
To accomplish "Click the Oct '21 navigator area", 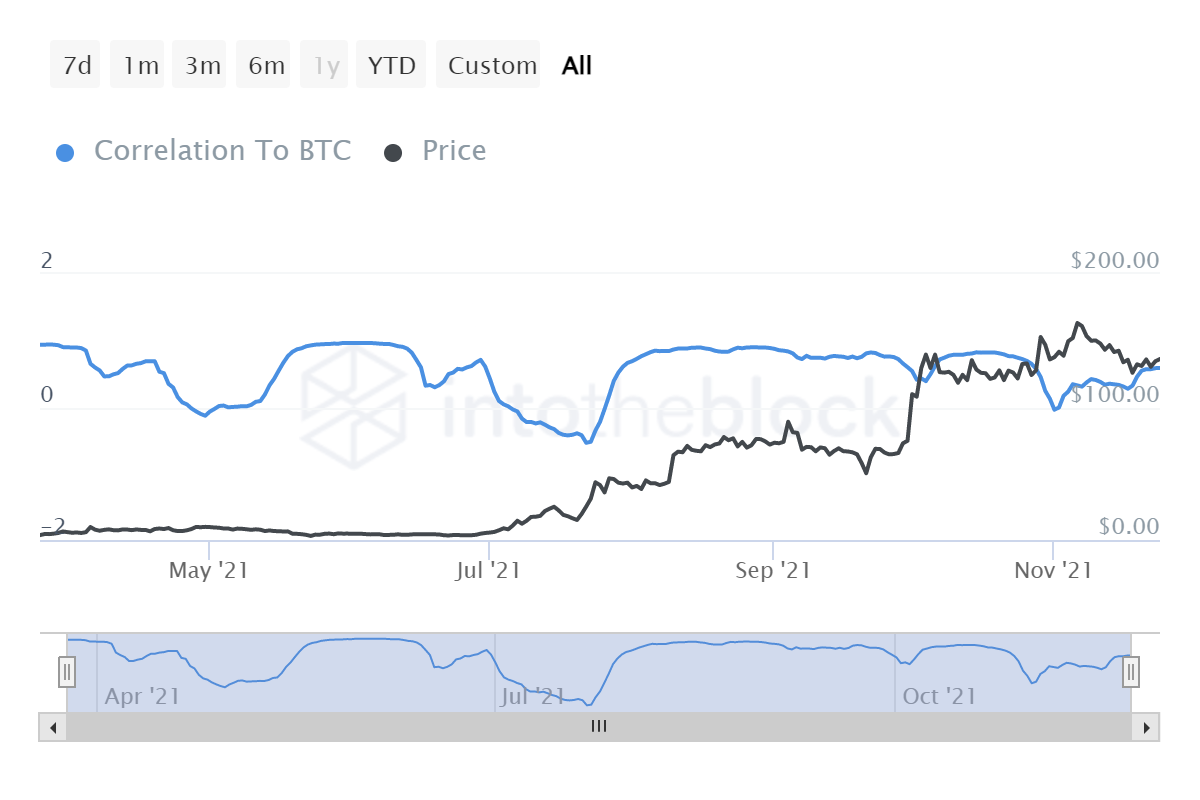I will [x=938, y=695].
